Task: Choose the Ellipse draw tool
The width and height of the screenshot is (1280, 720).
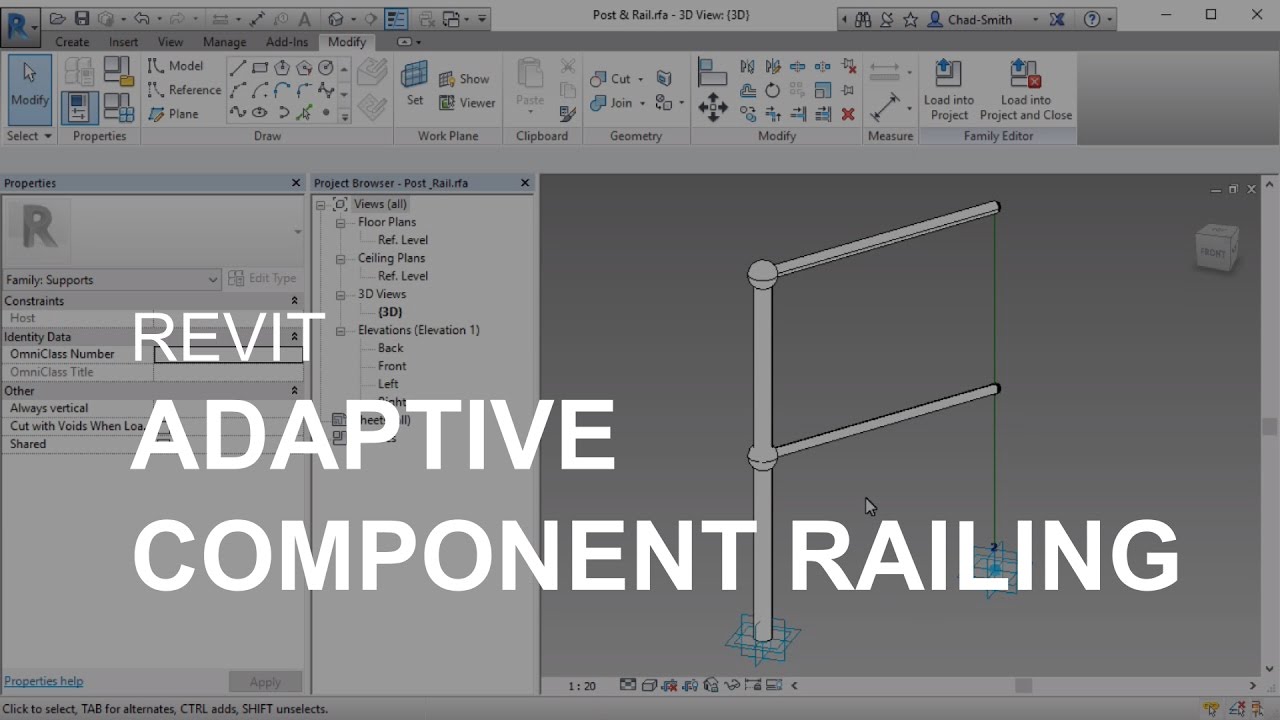Action: coord(260,112)
